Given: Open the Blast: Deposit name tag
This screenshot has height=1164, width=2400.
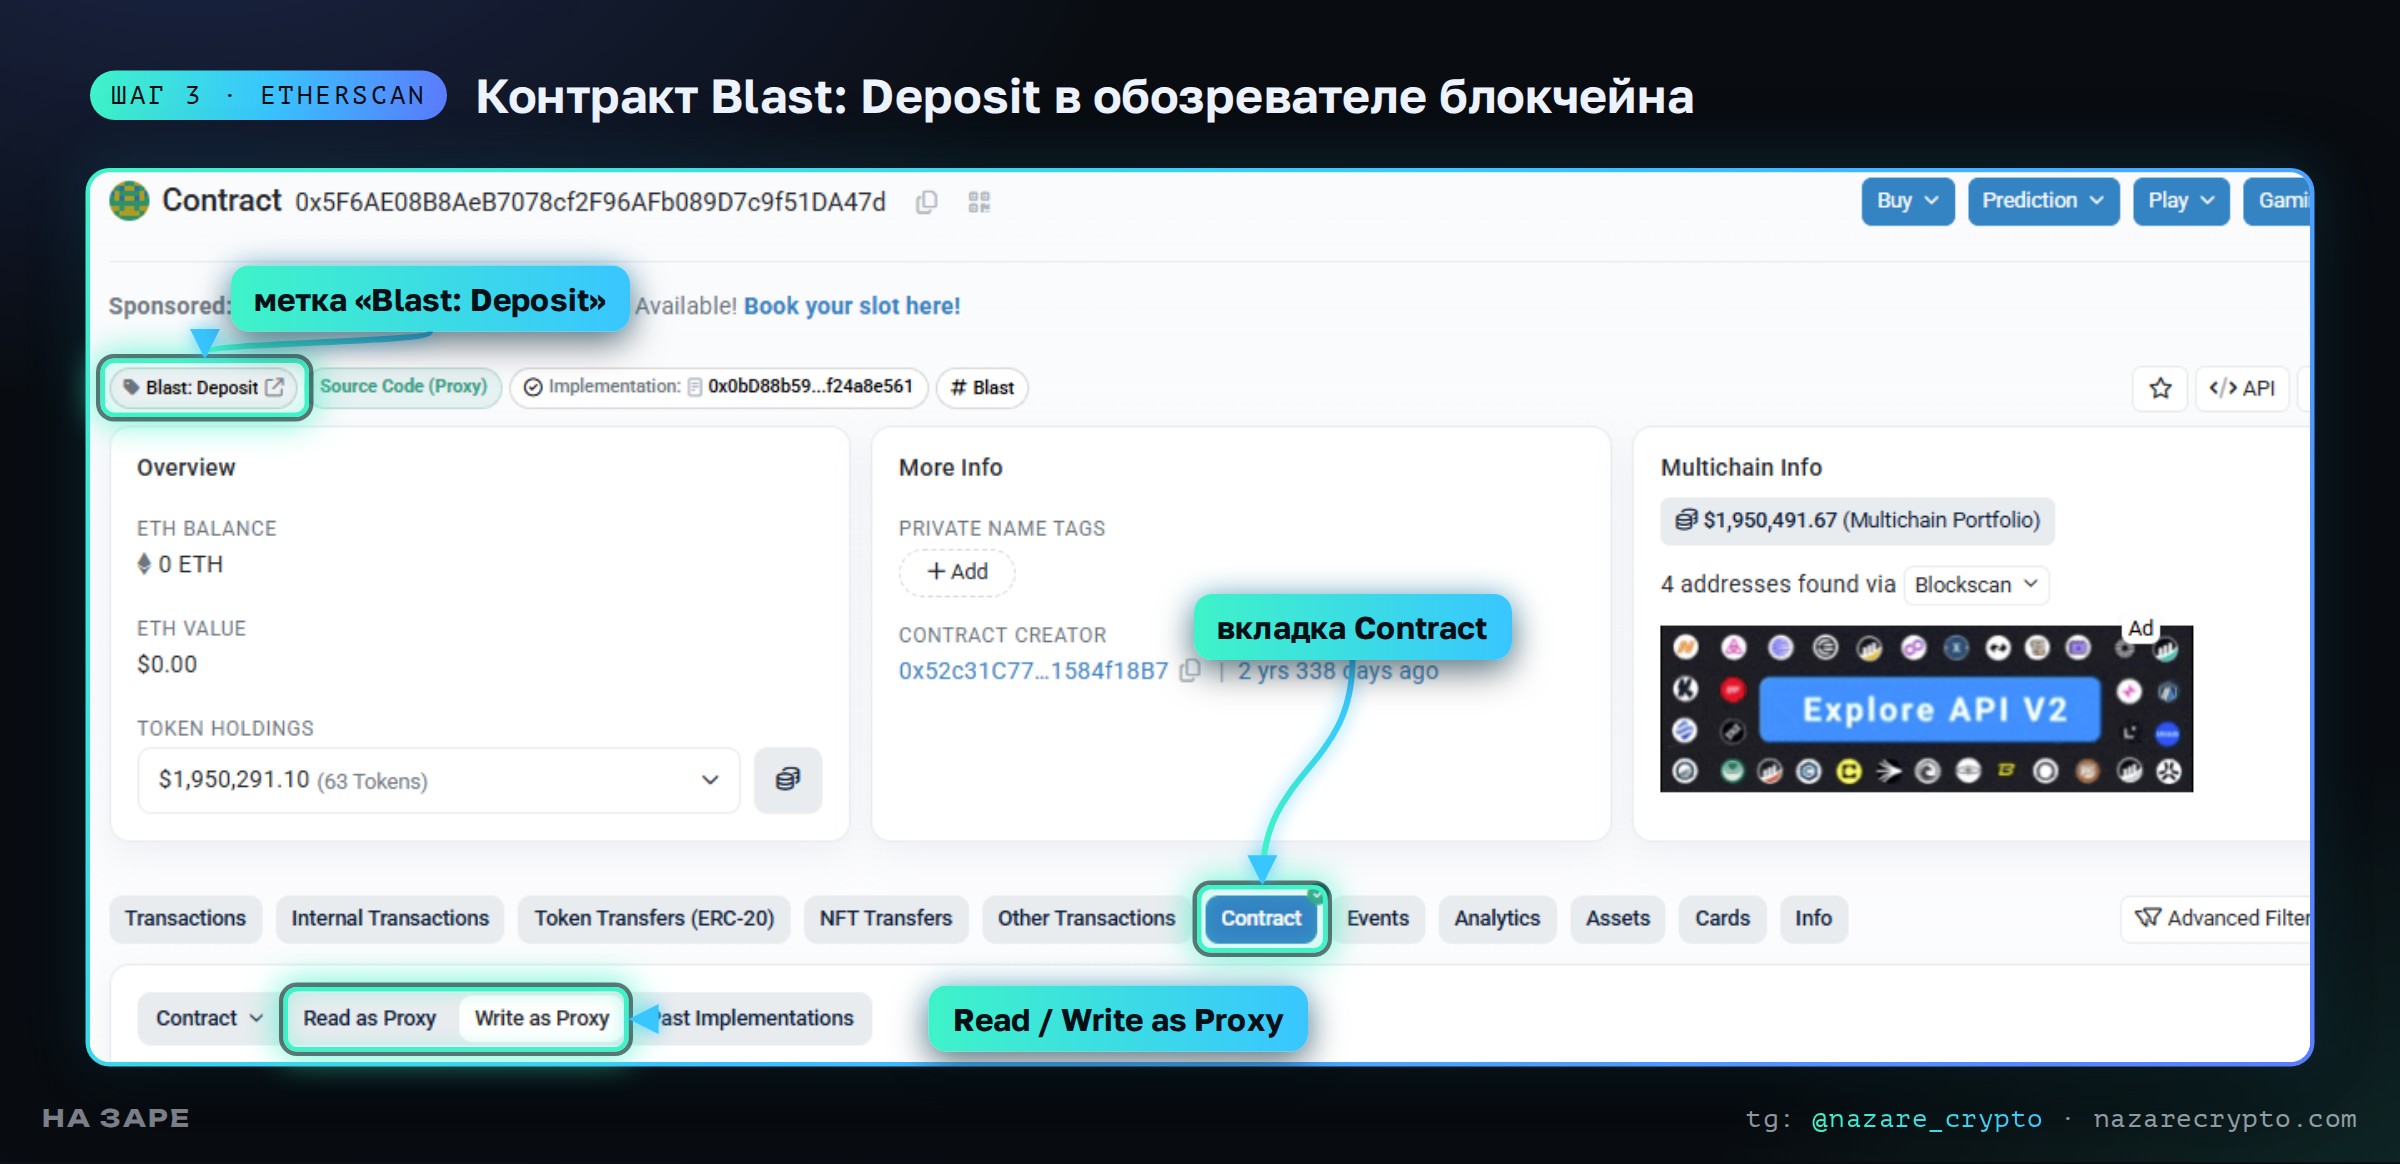Looking at the screenshot, I should 202,387.
